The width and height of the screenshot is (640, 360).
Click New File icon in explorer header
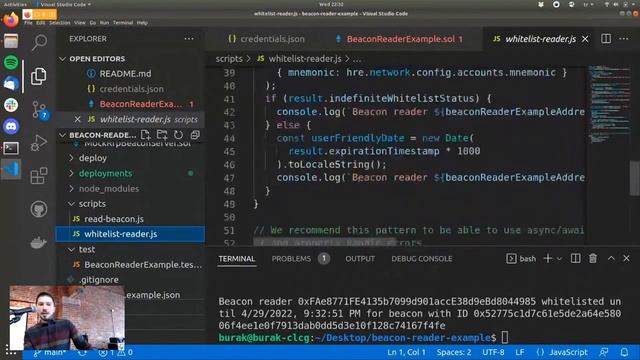145,135
